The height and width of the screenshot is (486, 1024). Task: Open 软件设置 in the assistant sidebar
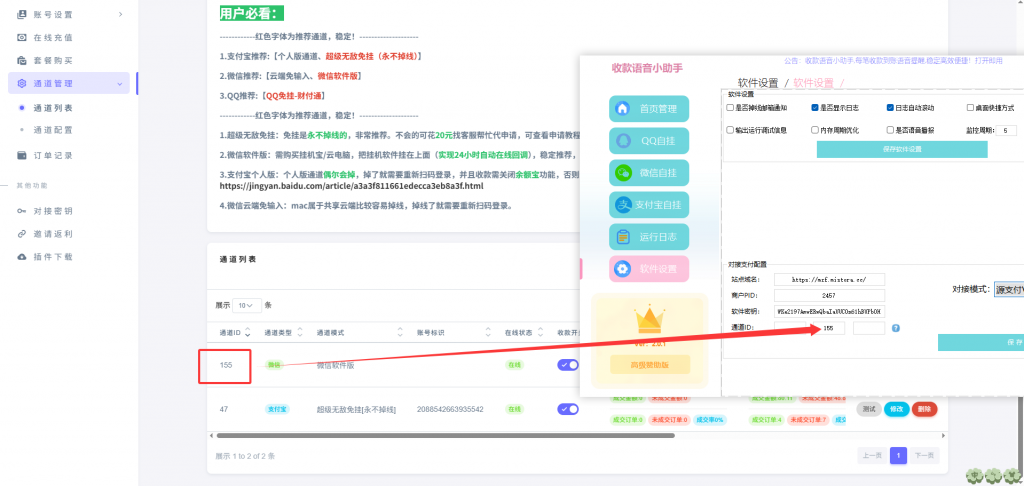(x=649, y=269)
